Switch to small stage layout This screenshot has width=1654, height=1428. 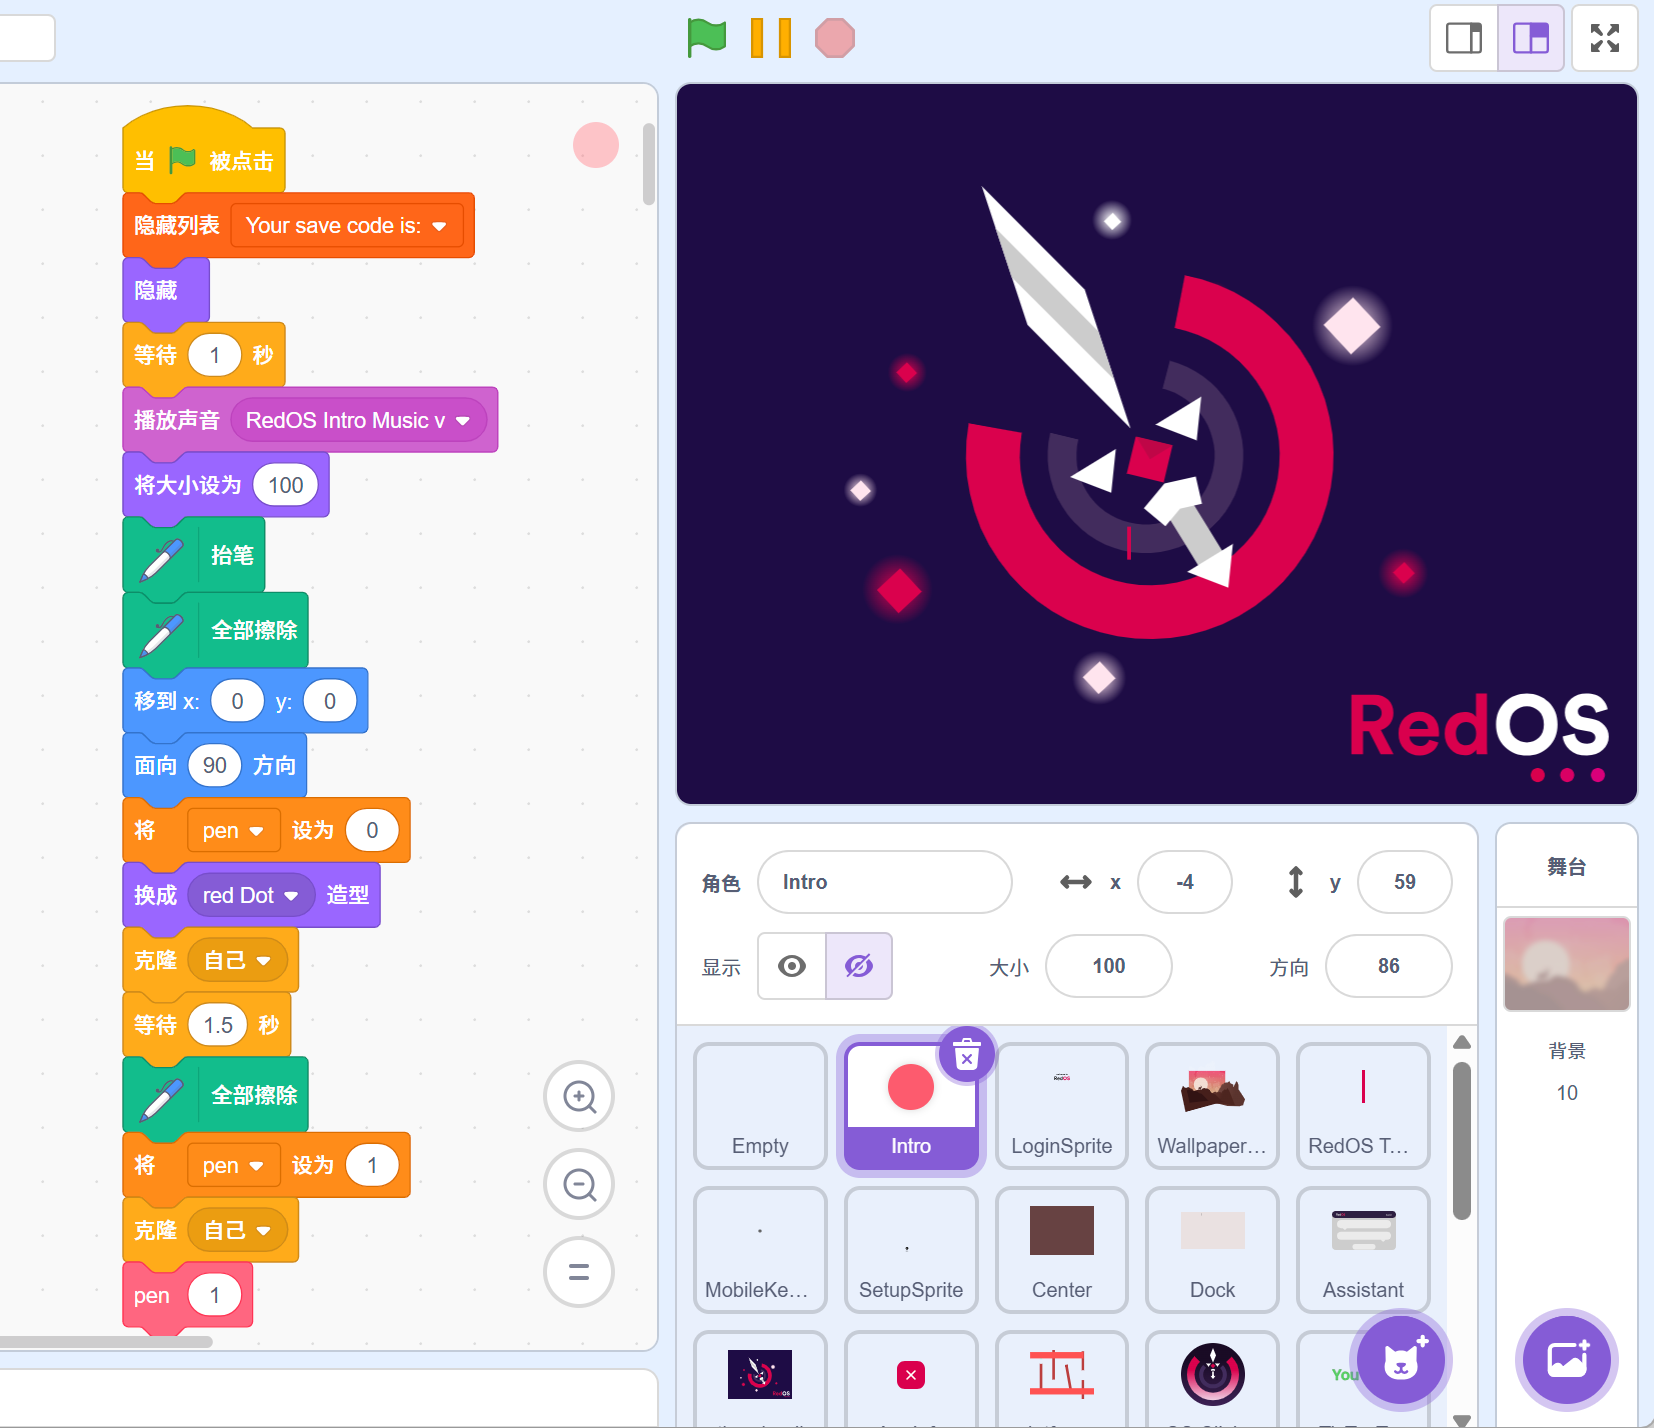tap(1463, 38)
